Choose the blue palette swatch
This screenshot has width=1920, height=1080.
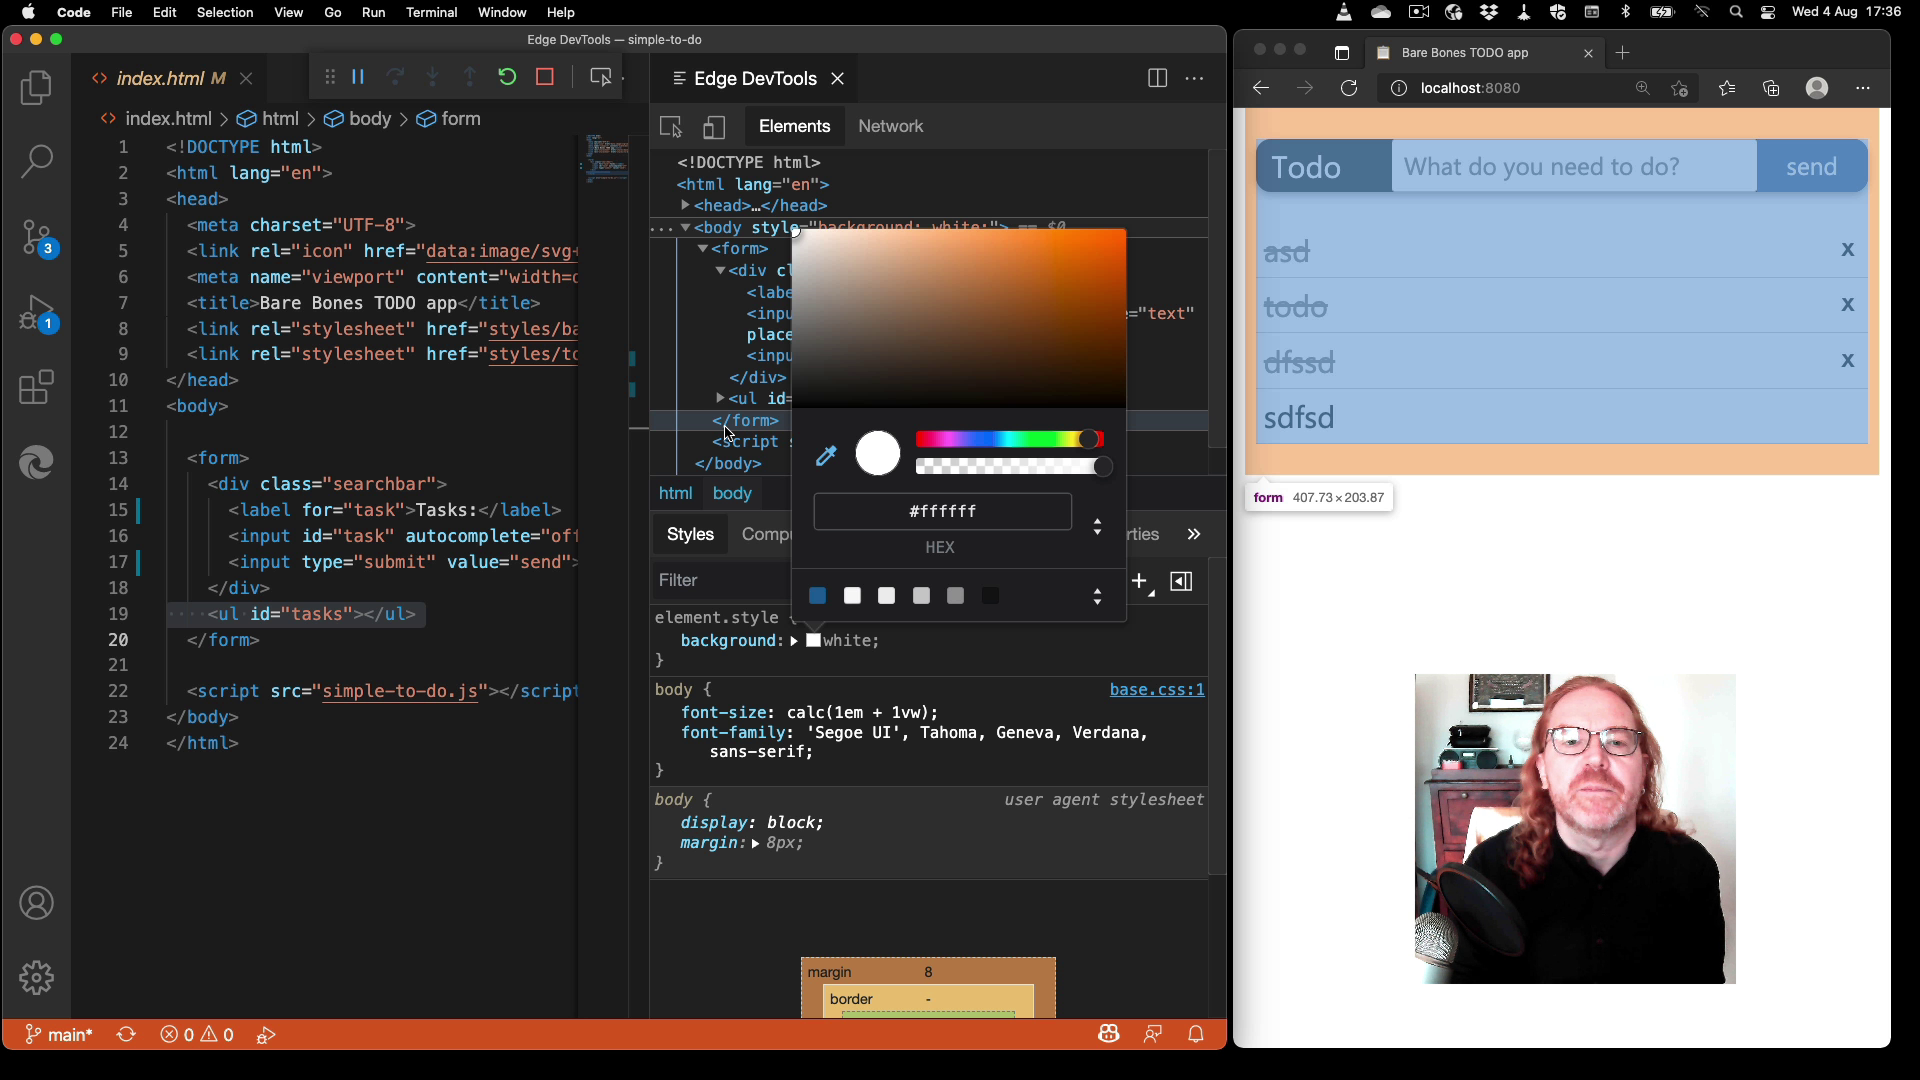click(817, 596)
